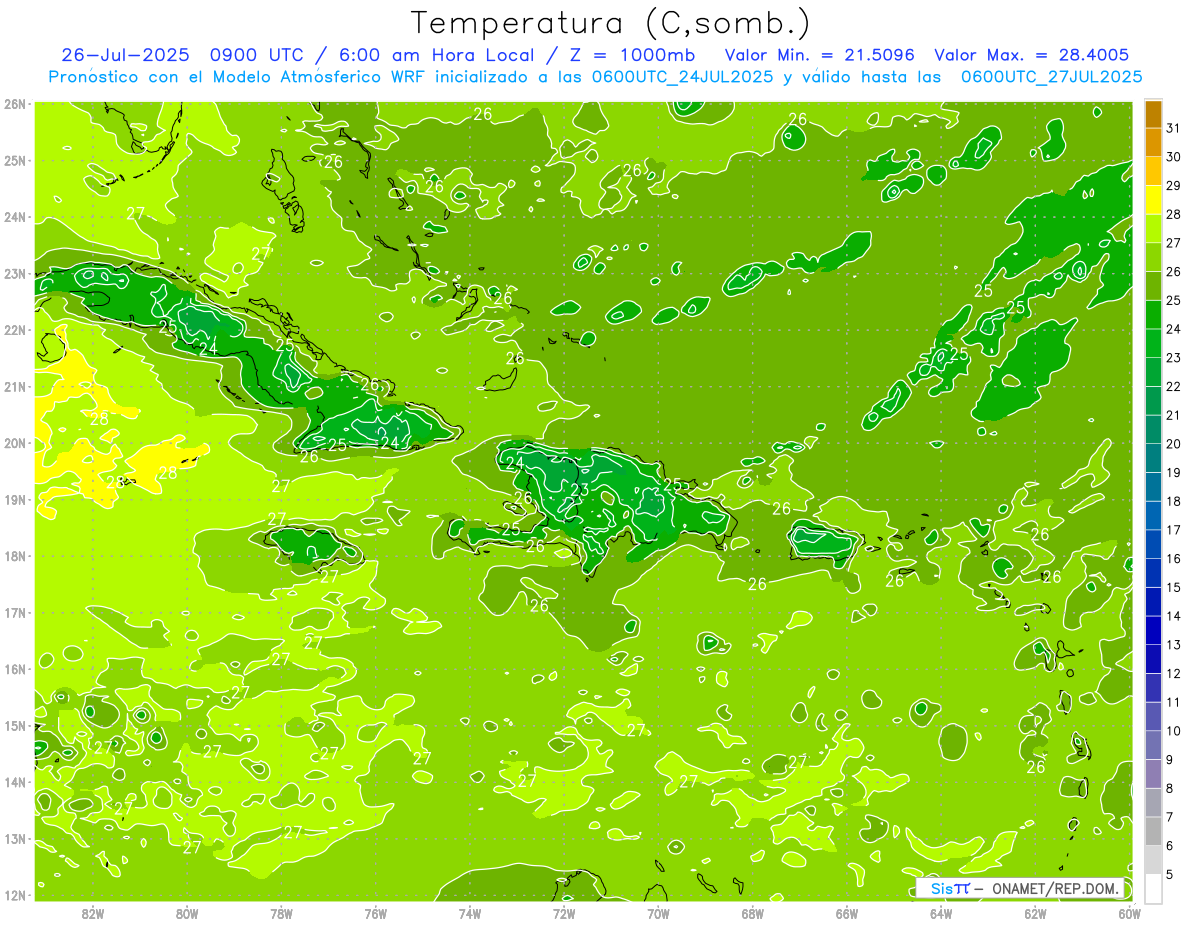Click the '23N' latitude label
This screenshot has height=927, width=1200.
15,273
